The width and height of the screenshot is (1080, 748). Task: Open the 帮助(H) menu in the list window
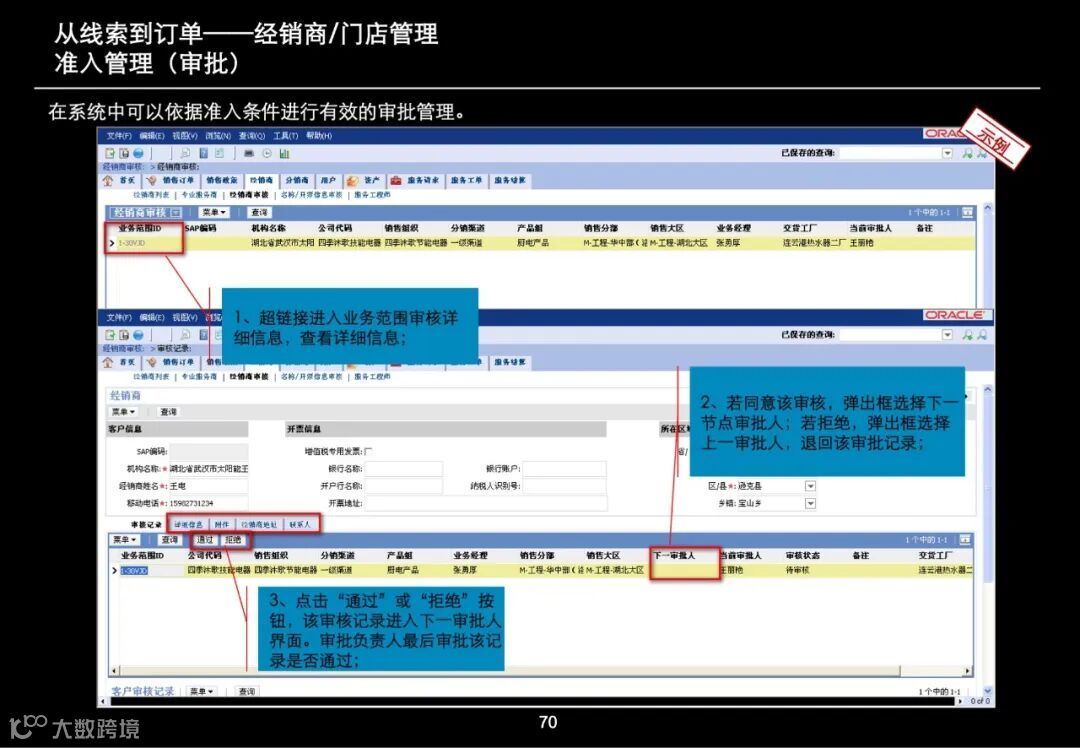[x=319, y=136]
